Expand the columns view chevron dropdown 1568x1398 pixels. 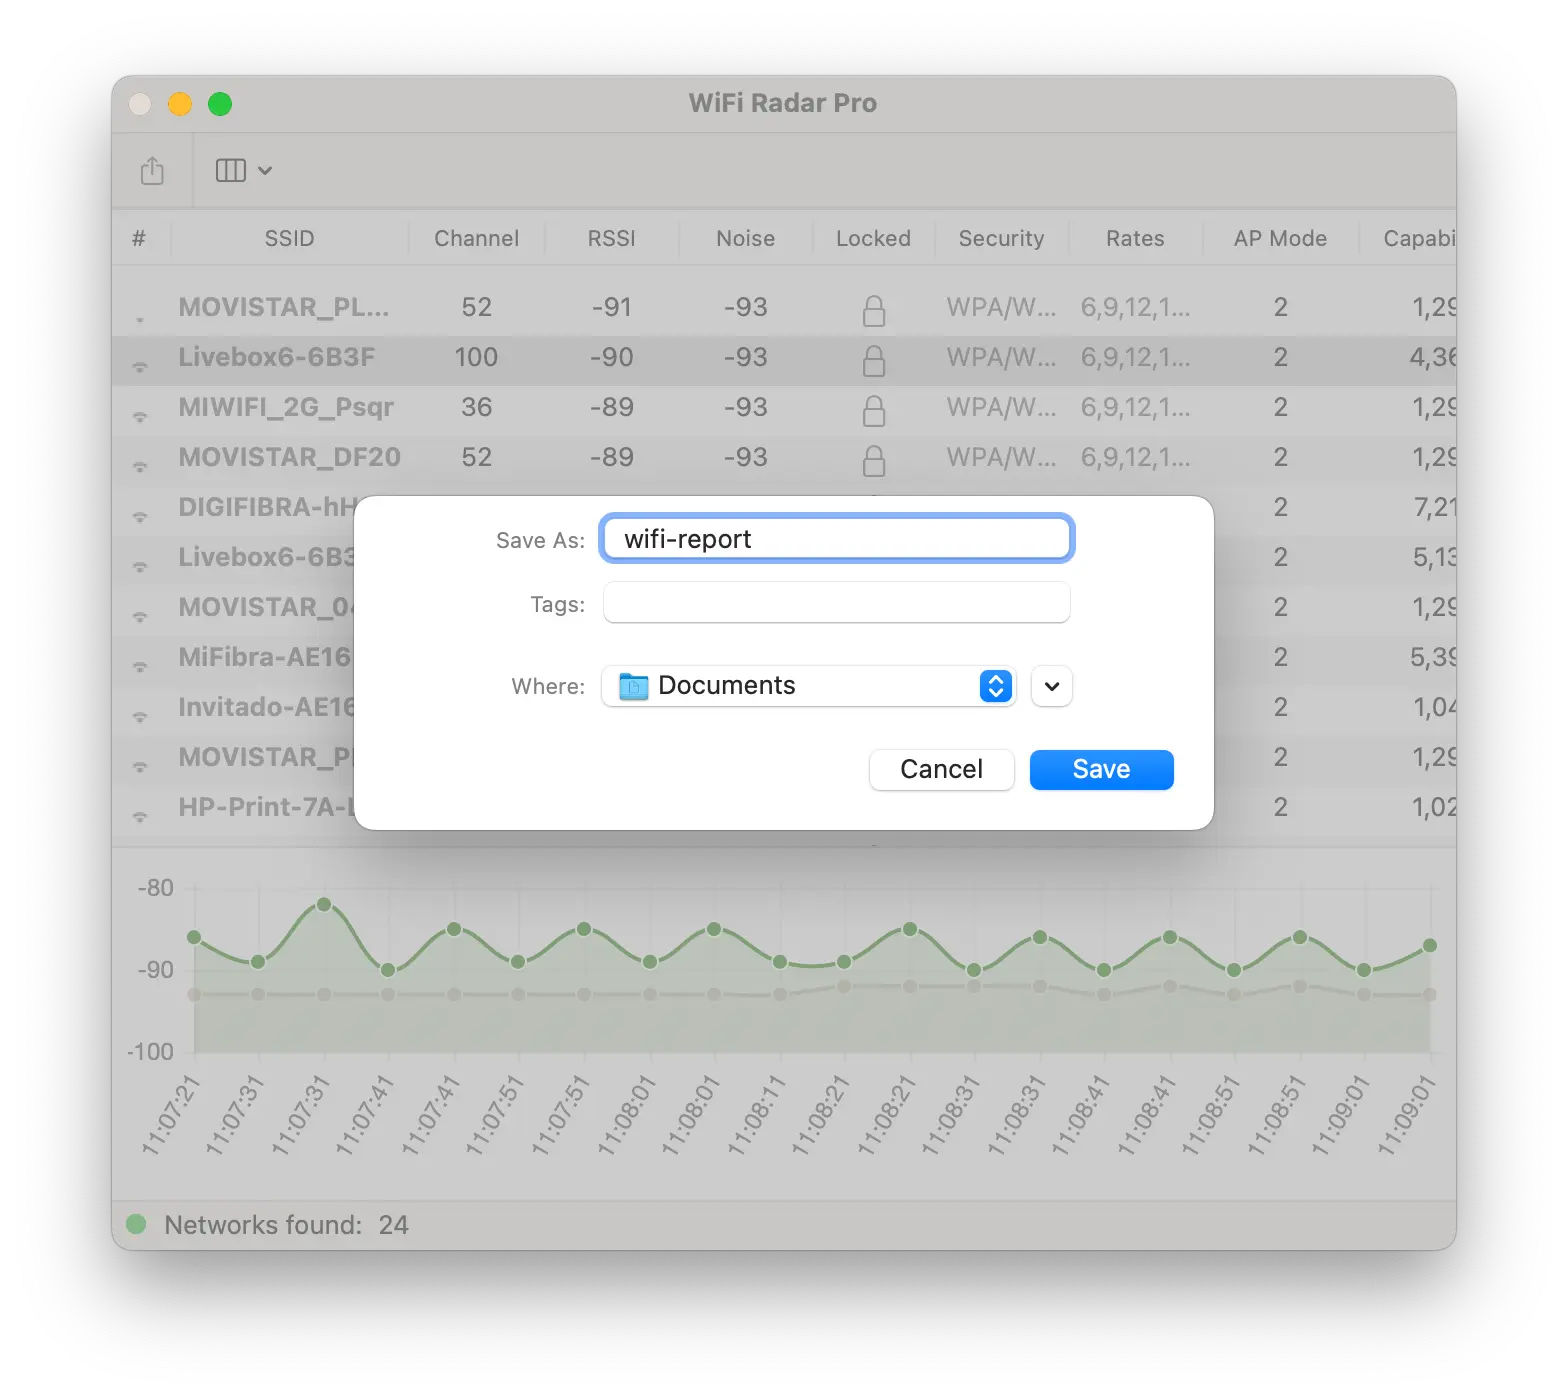point(265,171)
